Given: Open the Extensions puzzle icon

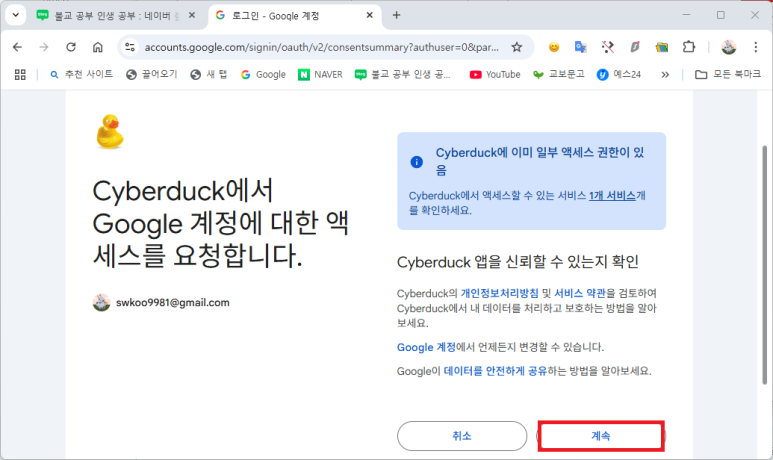Looking at the screenshot, I should pos(689,47).
